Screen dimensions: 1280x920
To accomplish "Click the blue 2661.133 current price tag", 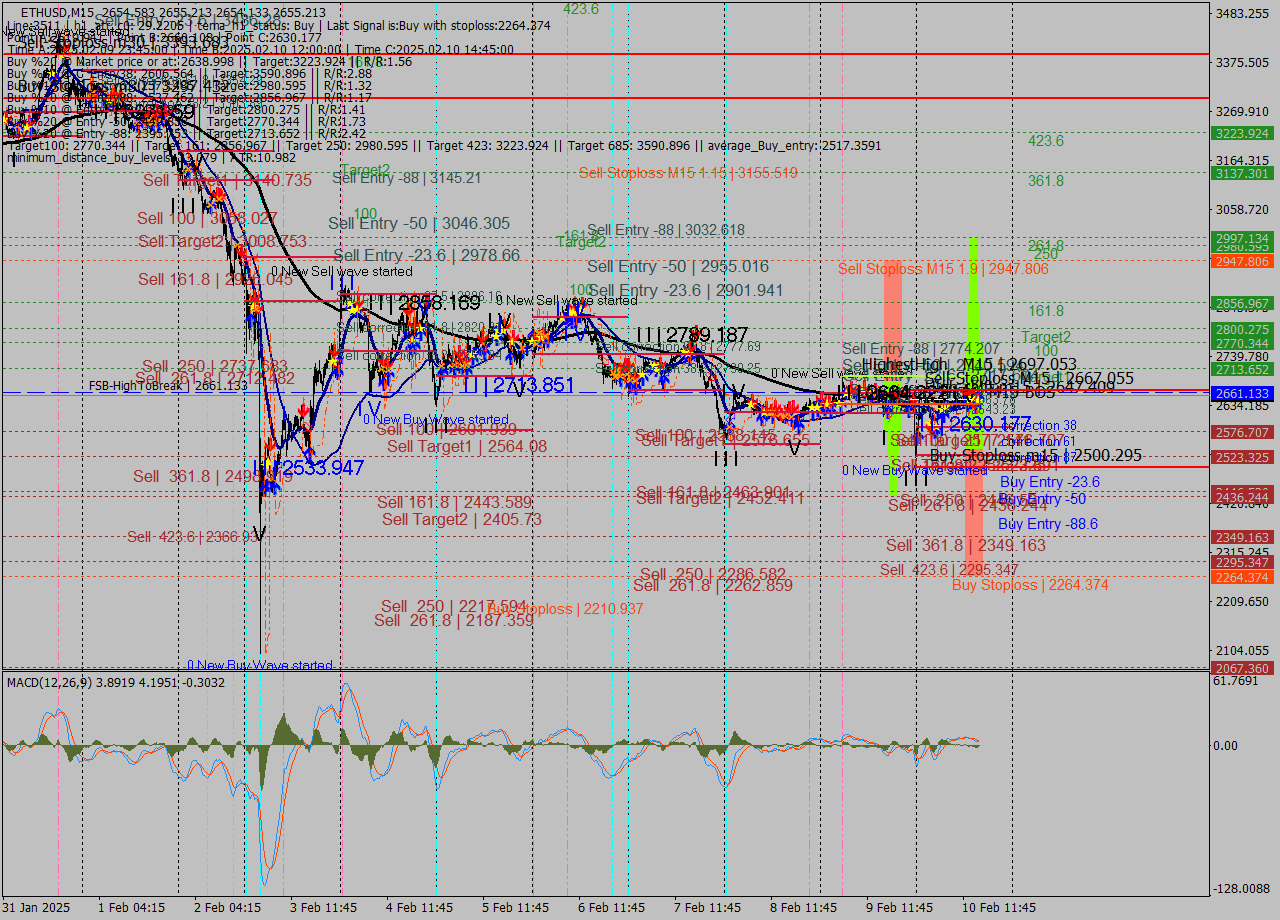I will tap(1240, 393).
